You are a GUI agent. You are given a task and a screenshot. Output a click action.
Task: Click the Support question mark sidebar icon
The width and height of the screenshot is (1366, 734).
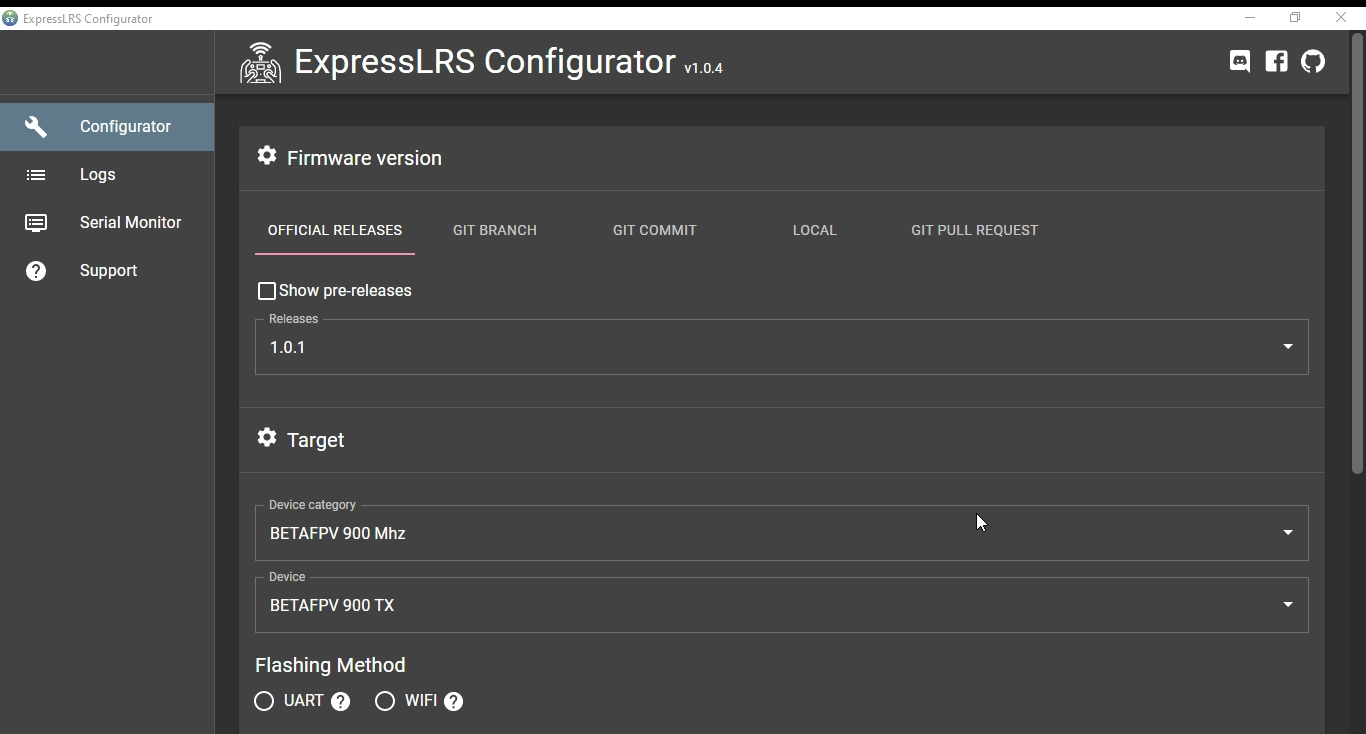click(x=36, y=271)
